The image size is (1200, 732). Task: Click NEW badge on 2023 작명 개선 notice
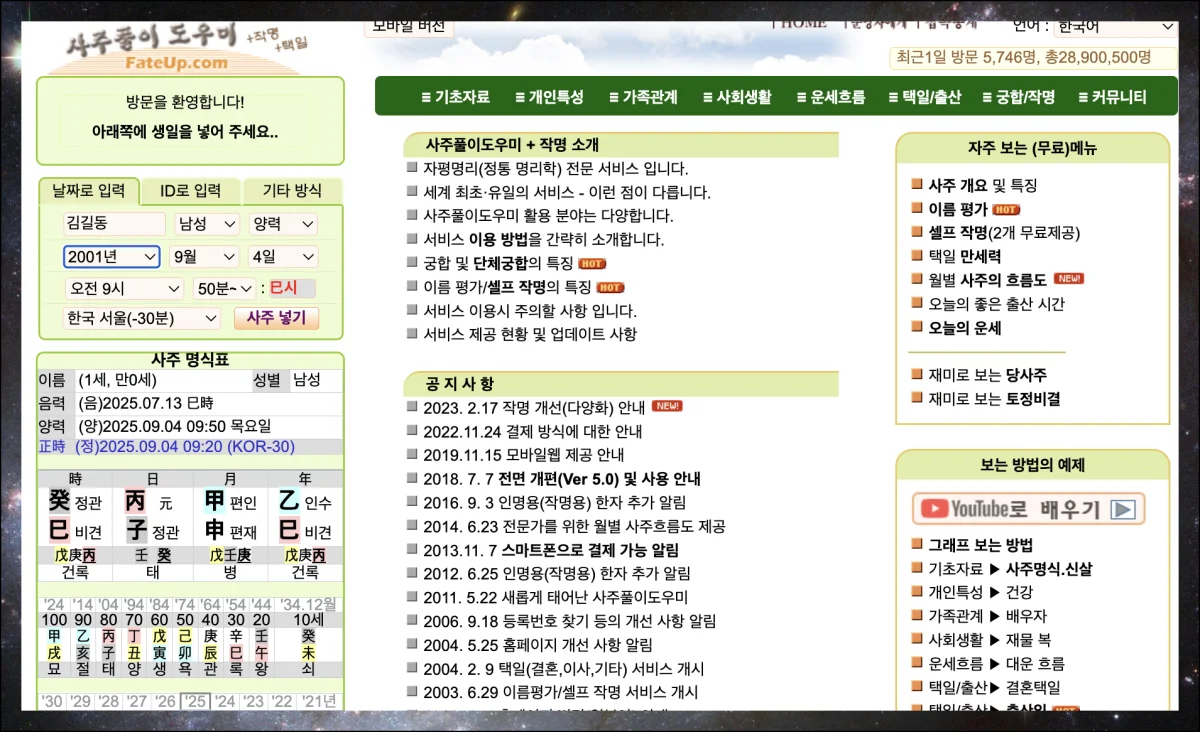pyautogui.click(x=667, y=407)
